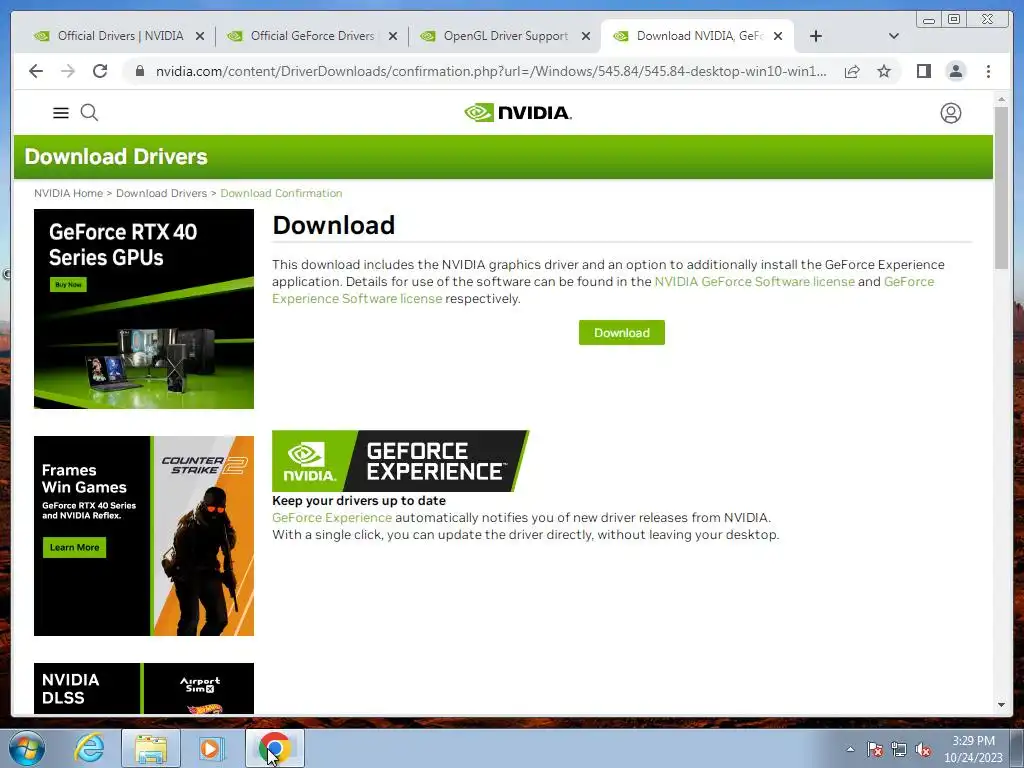Screen dimensions: 1024x768
Task: Expand the tab search dropdown arrow
Action: (893, 36)
